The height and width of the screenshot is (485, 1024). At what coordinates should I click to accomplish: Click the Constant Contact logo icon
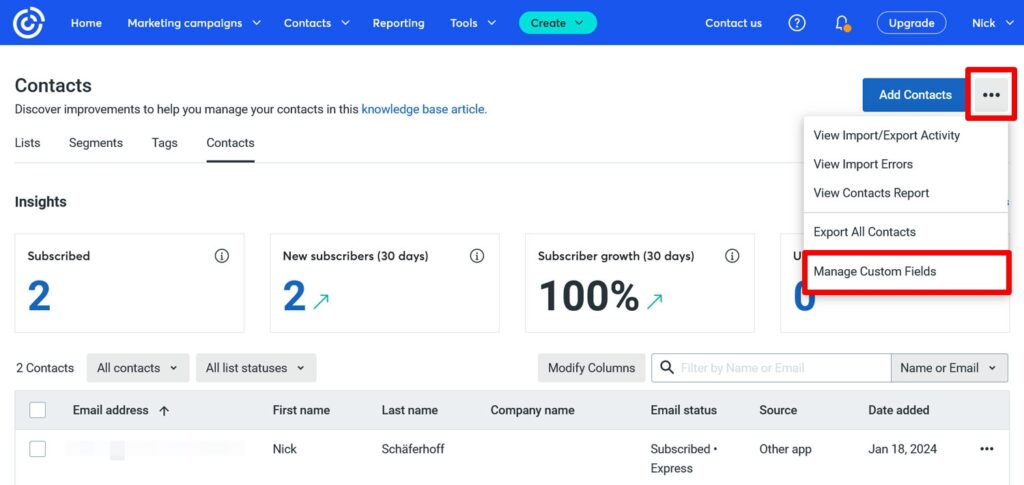(31, 23)
